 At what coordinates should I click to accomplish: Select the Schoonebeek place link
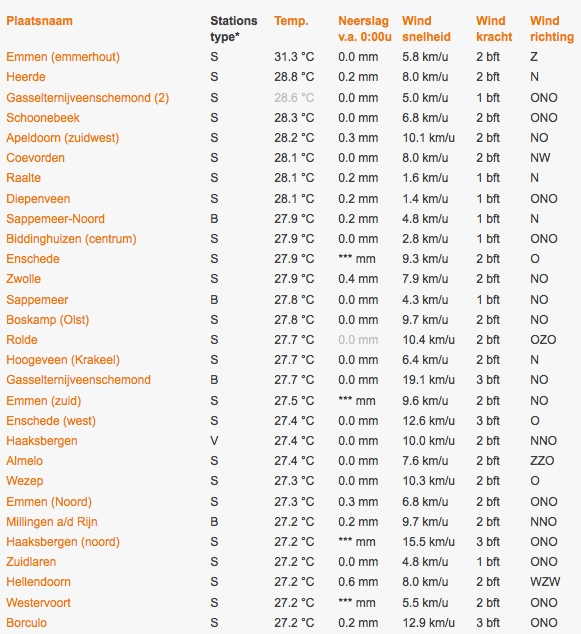point(43,118)
